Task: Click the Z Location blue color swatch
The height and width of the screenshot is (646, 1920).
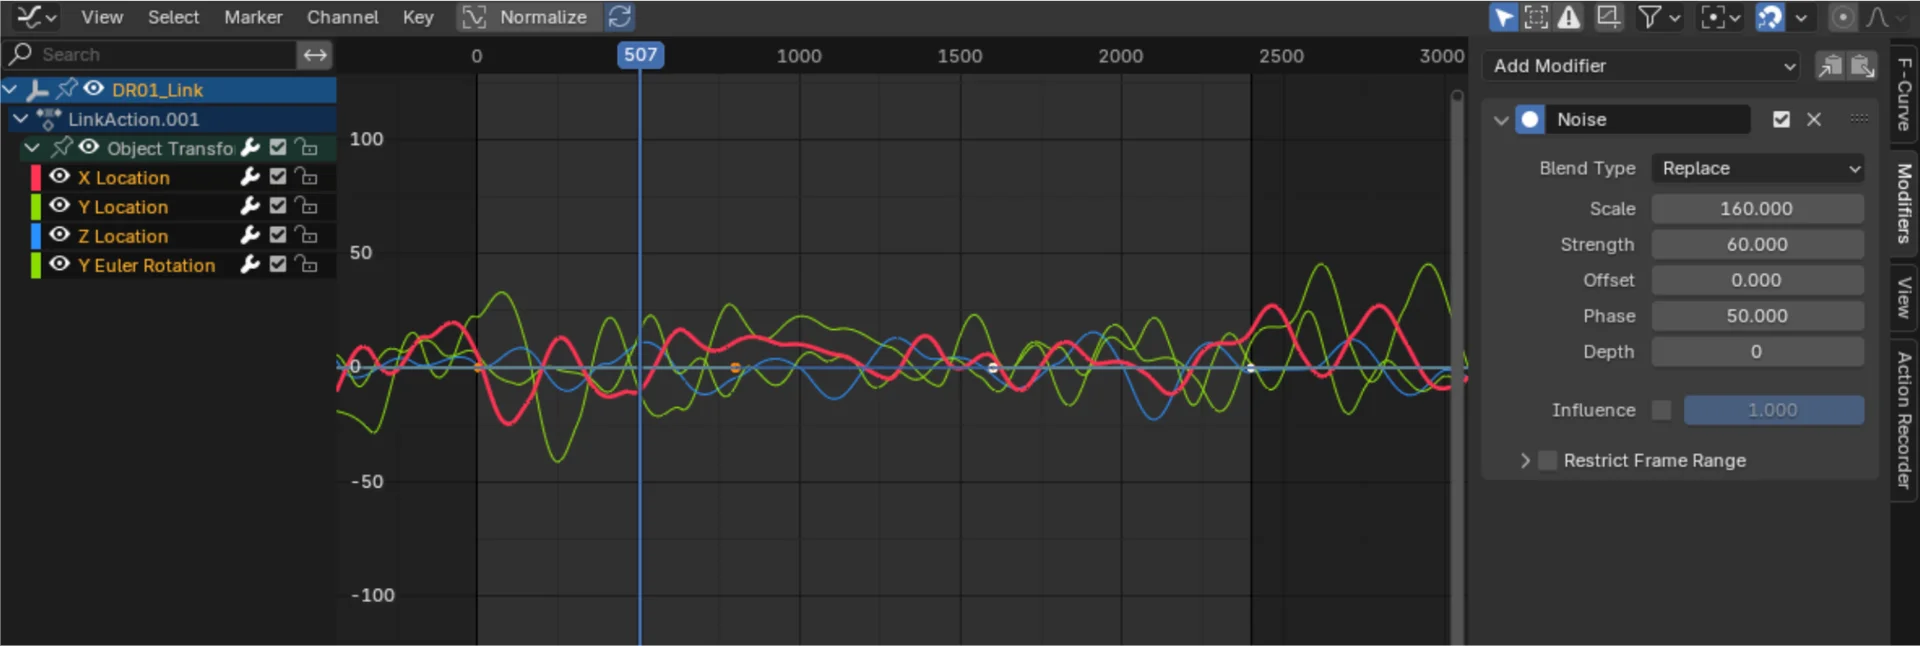Action: (x=35, y=236)
